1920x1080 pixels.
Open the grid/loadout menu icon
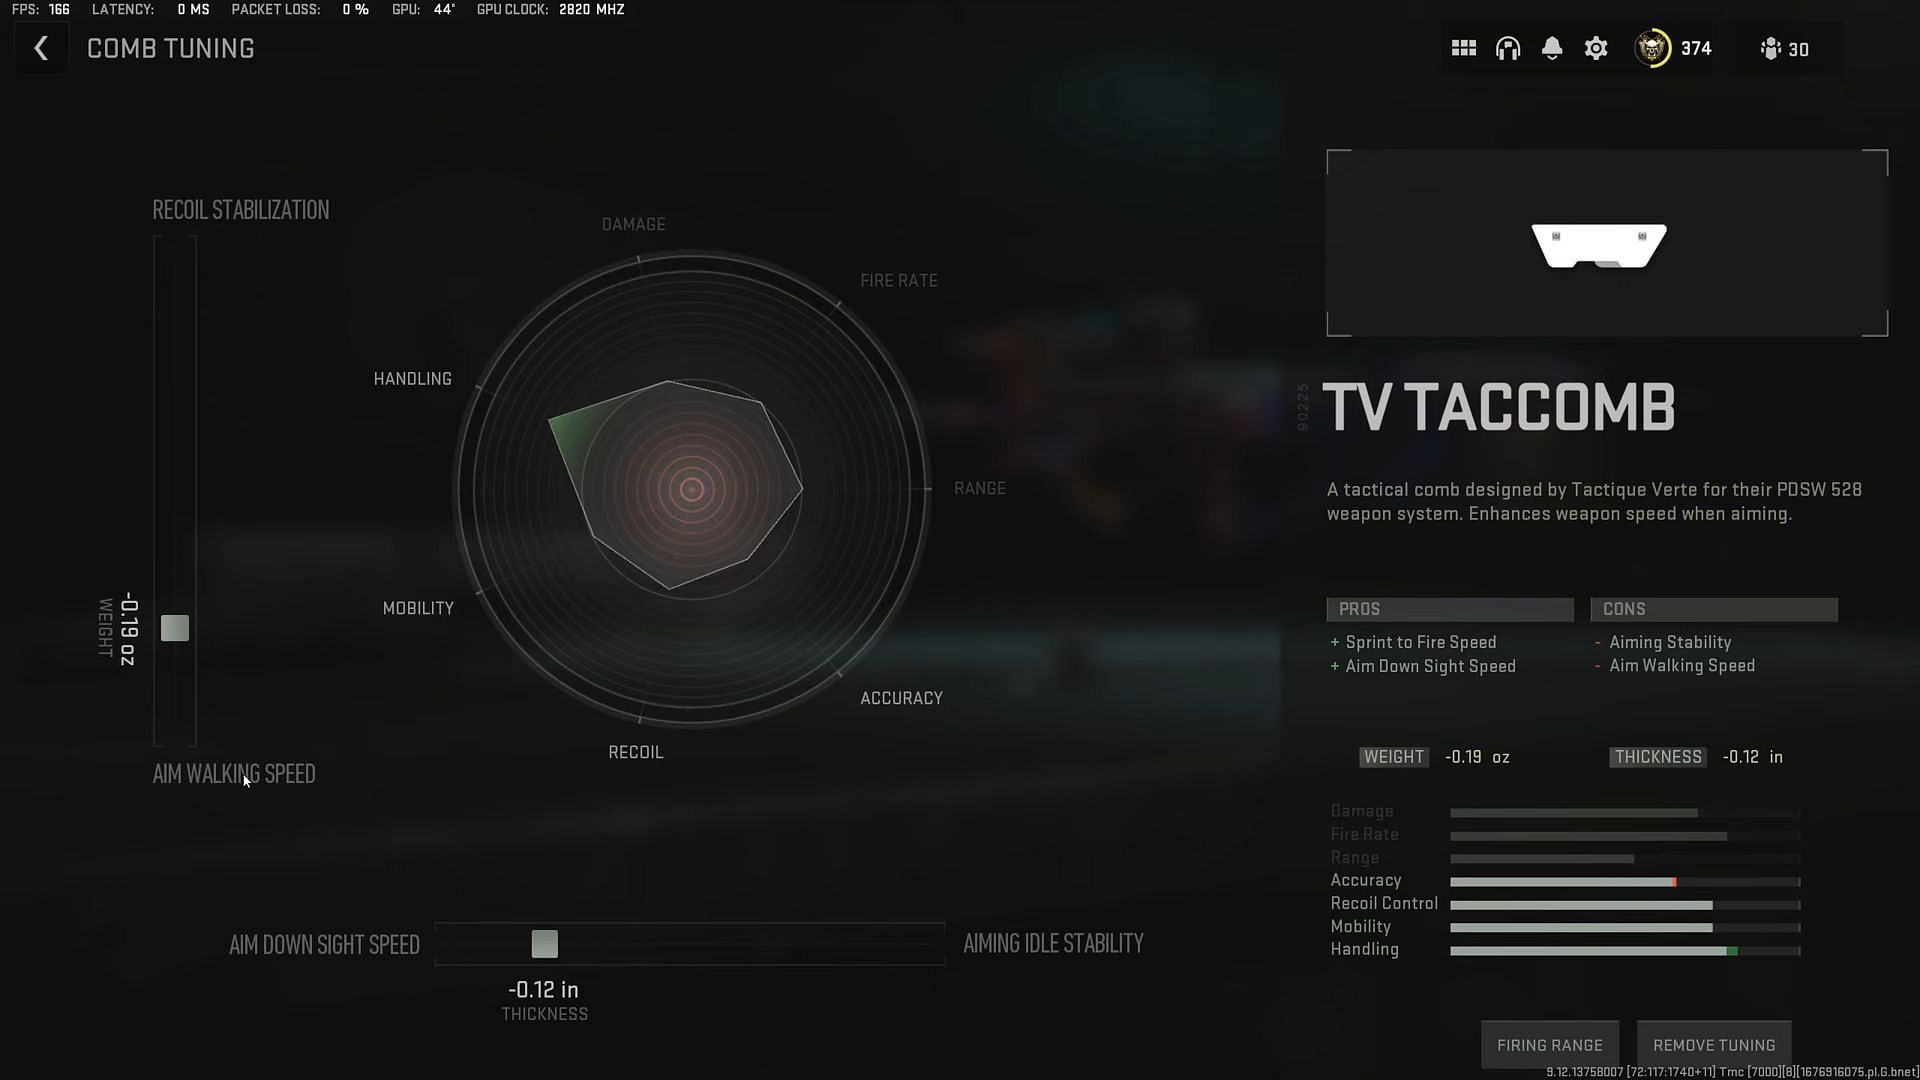pos(1464,49)
